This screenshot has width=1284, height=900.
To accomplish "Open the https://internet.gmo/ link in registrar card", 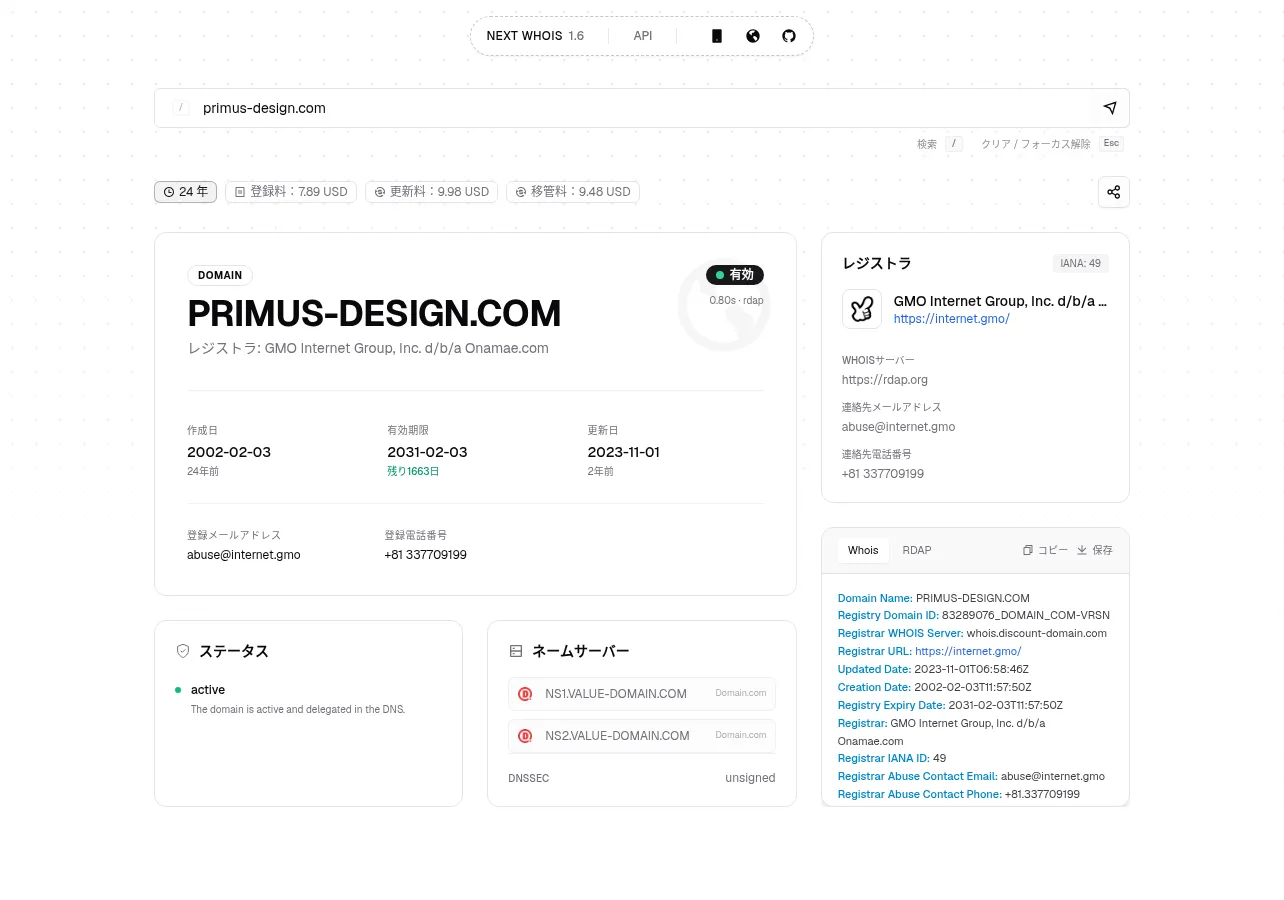I will click(x=952, y=319).
